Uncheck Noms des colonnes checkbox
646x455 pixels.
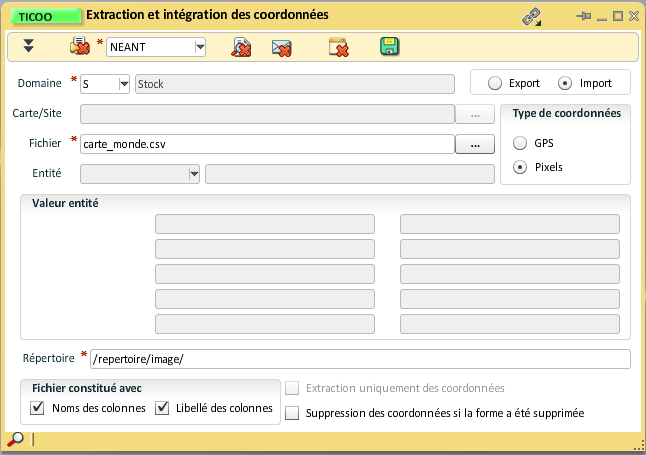[38, 408]
